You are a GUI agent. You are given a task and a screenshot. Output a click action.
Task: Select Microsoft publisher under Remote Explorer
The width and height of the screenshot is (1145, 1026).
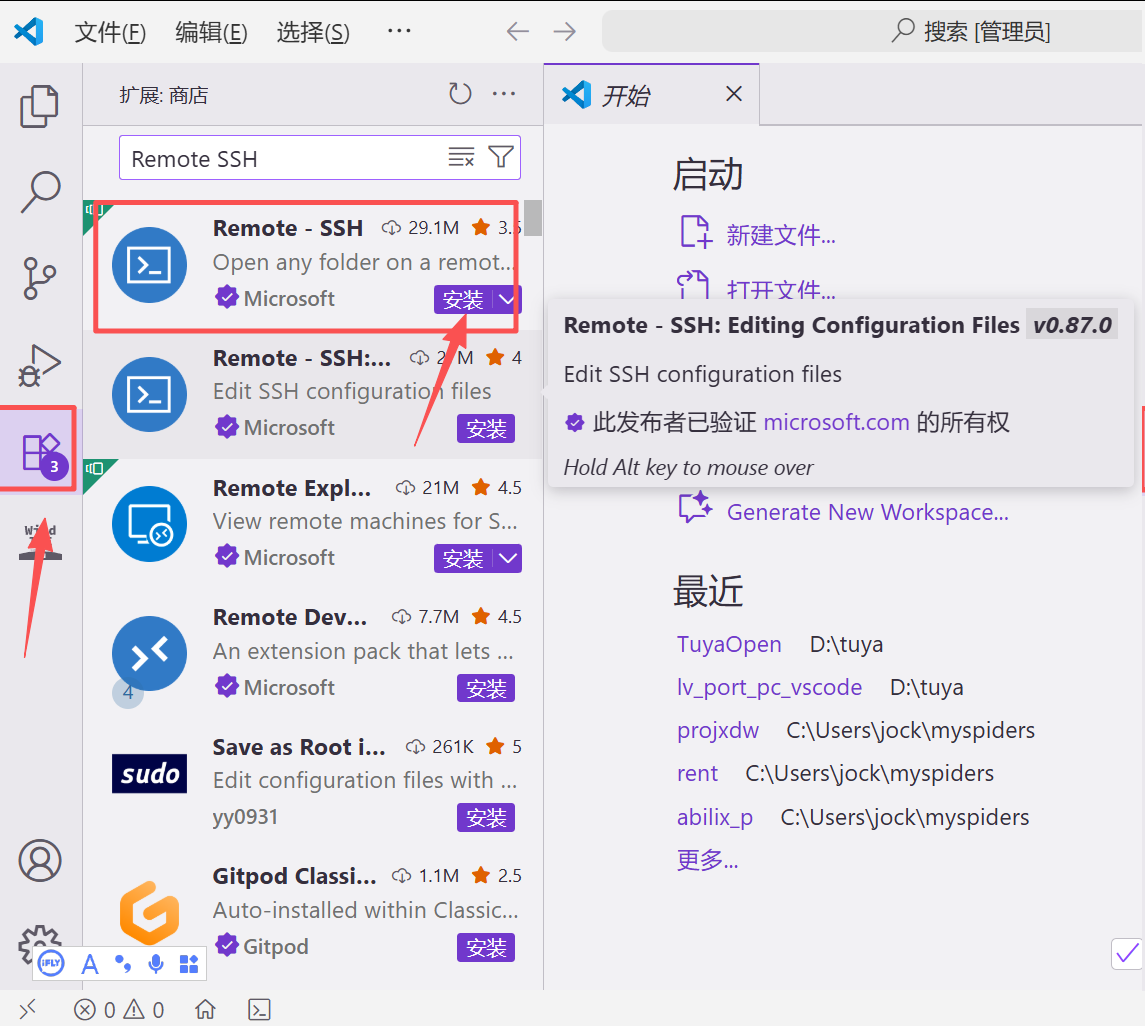point(289,557)
